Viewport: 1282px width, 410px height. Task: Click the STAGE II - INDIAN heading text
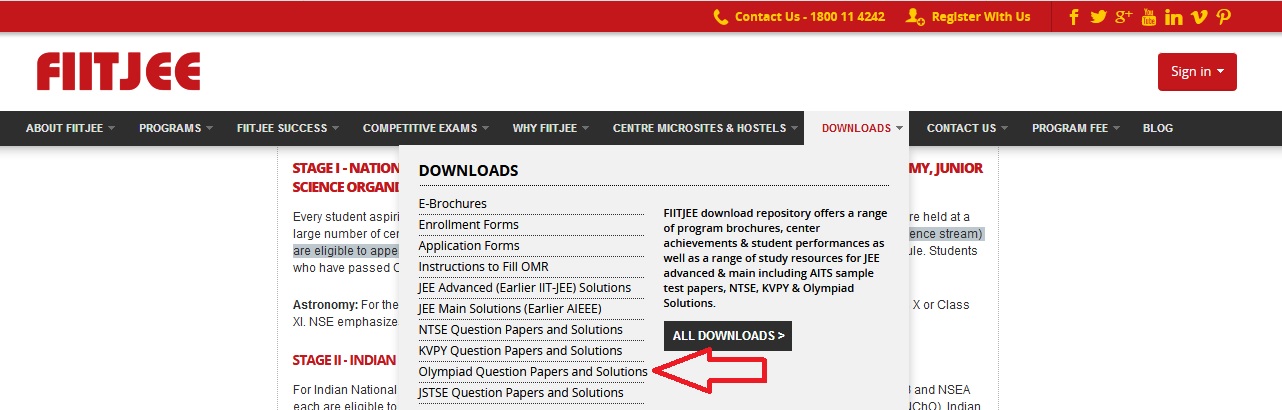tap(345, 360)
